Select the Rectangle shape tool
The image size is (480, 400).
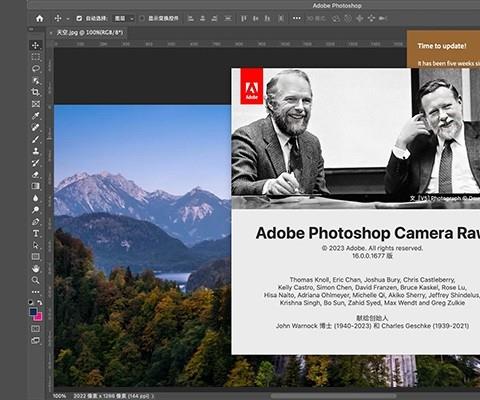point(36,257)
